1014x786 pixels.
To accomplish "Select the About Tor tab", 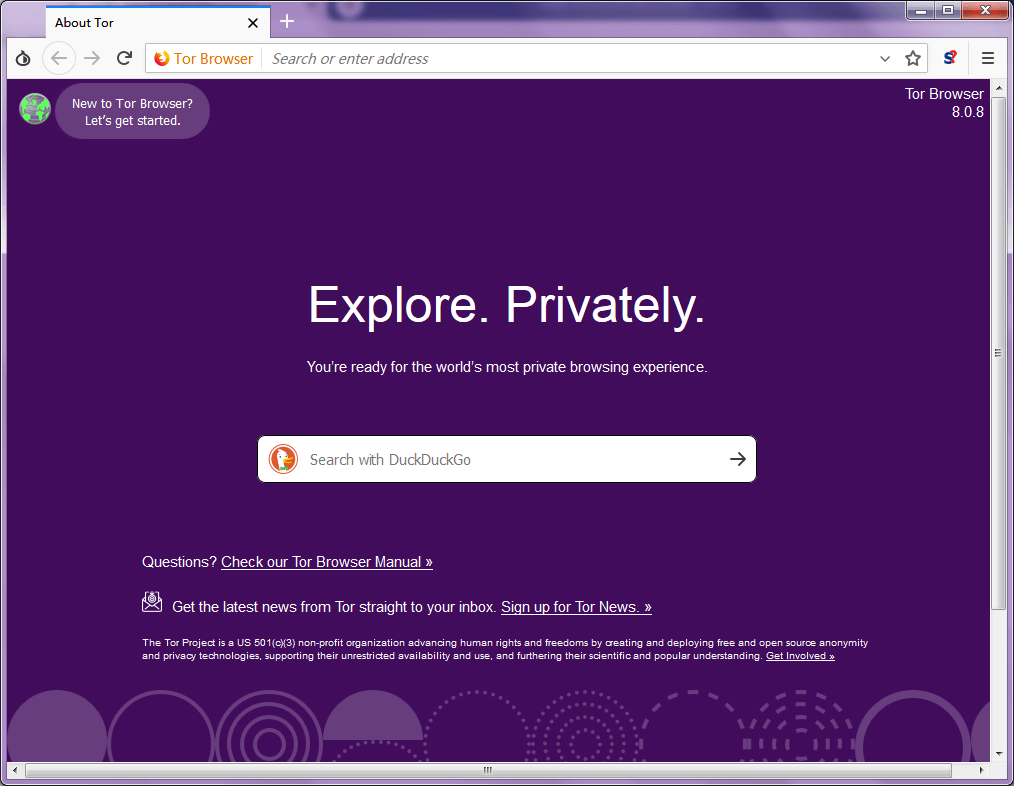I will pyautogui.click(x=140, y=22).
